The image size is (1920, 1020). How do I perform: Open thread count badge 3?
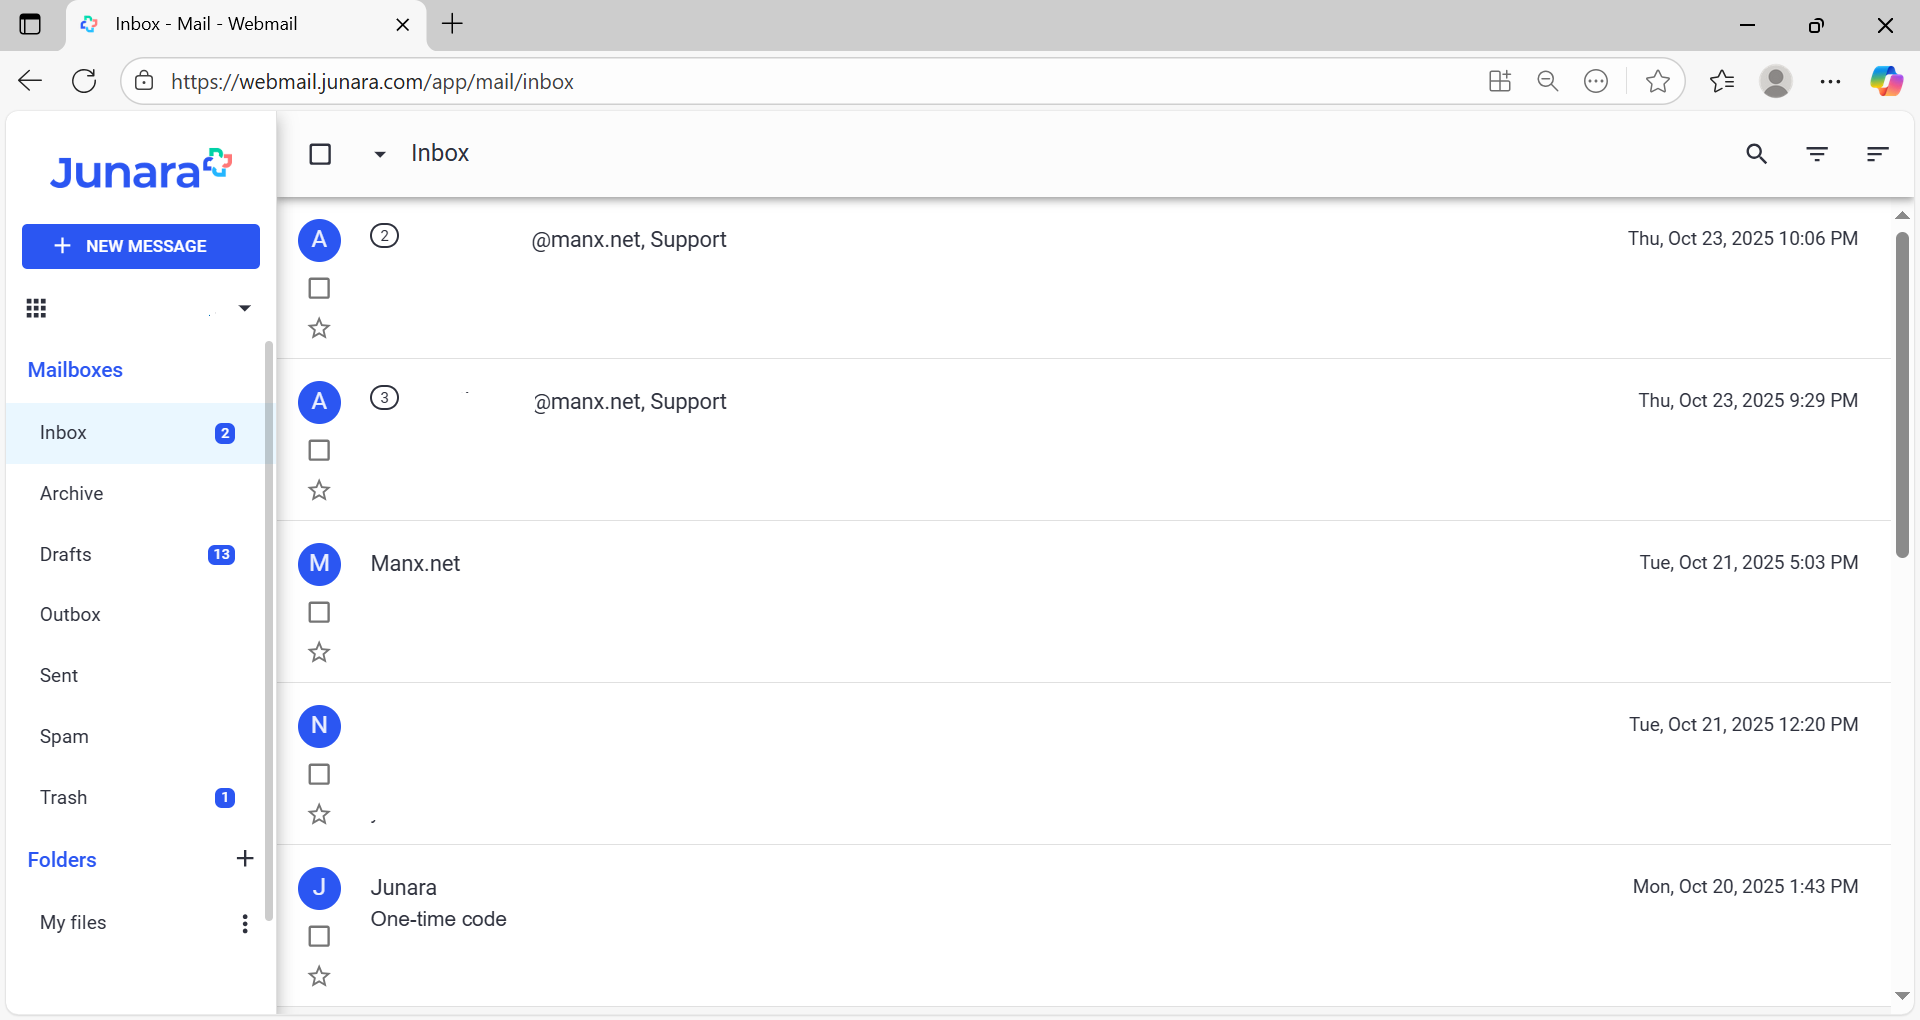[x=384, y=398]
